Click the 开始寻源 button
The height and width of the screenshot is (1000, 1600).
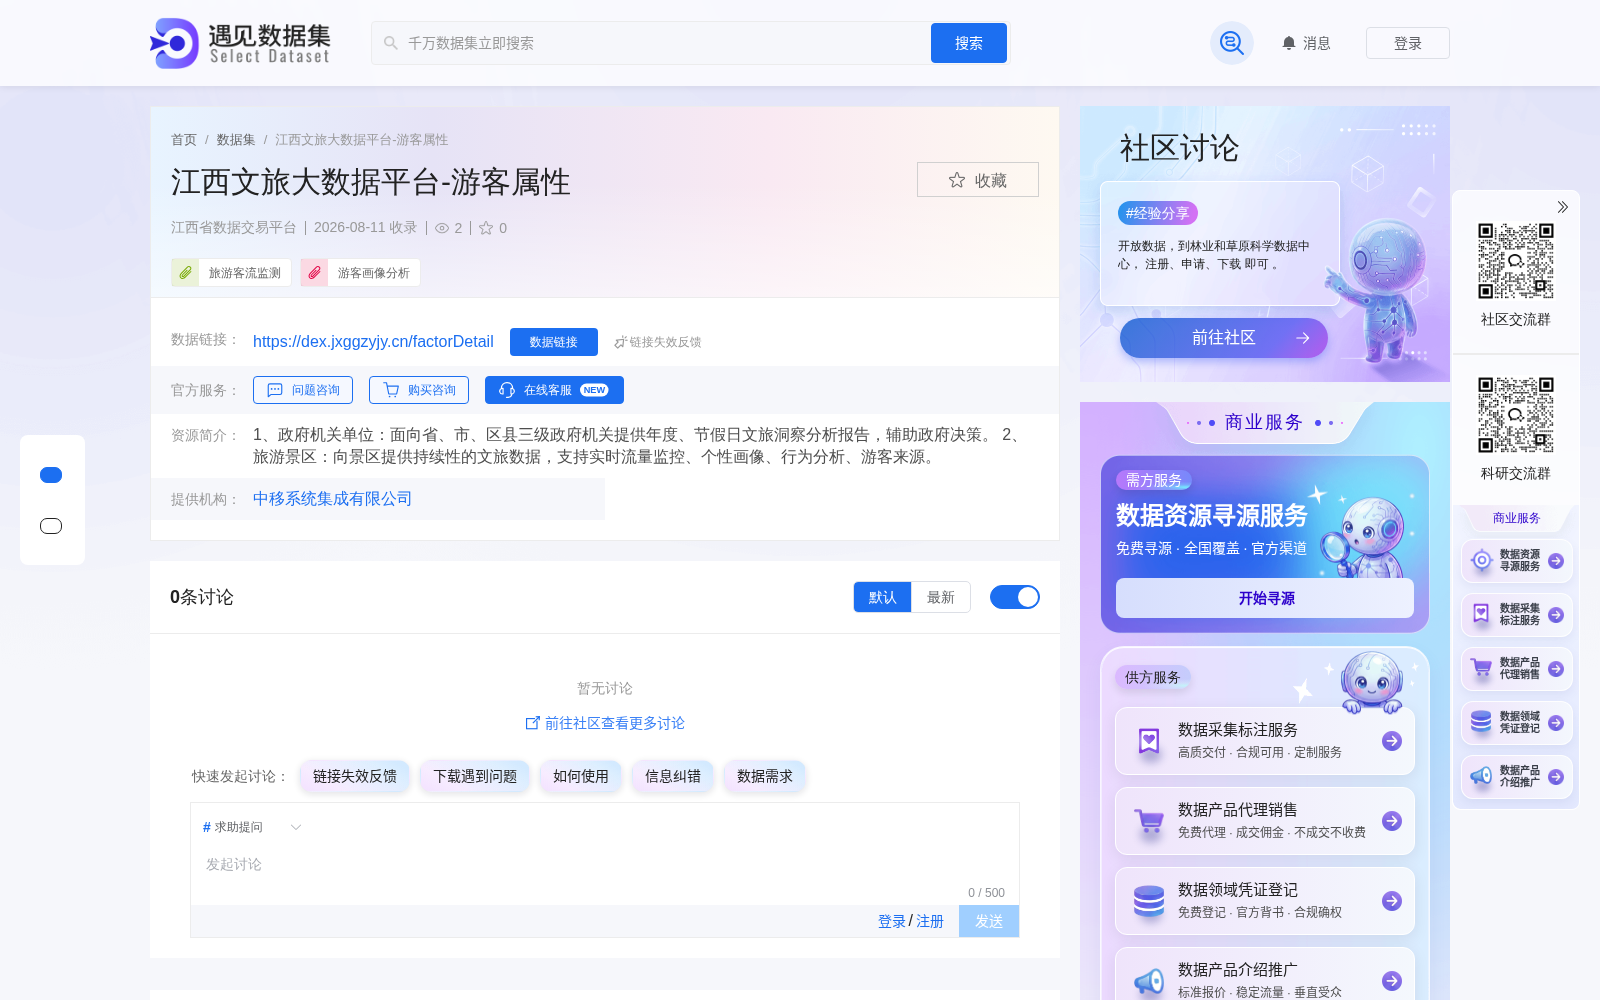[1265, 598]
